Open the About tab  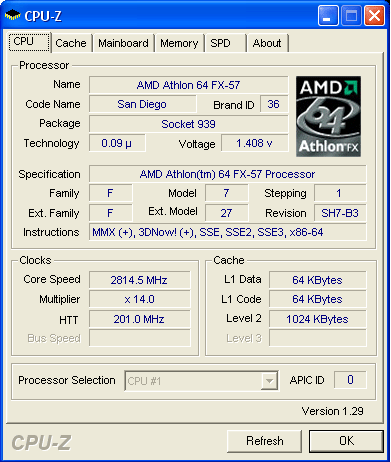coord(267,43)
